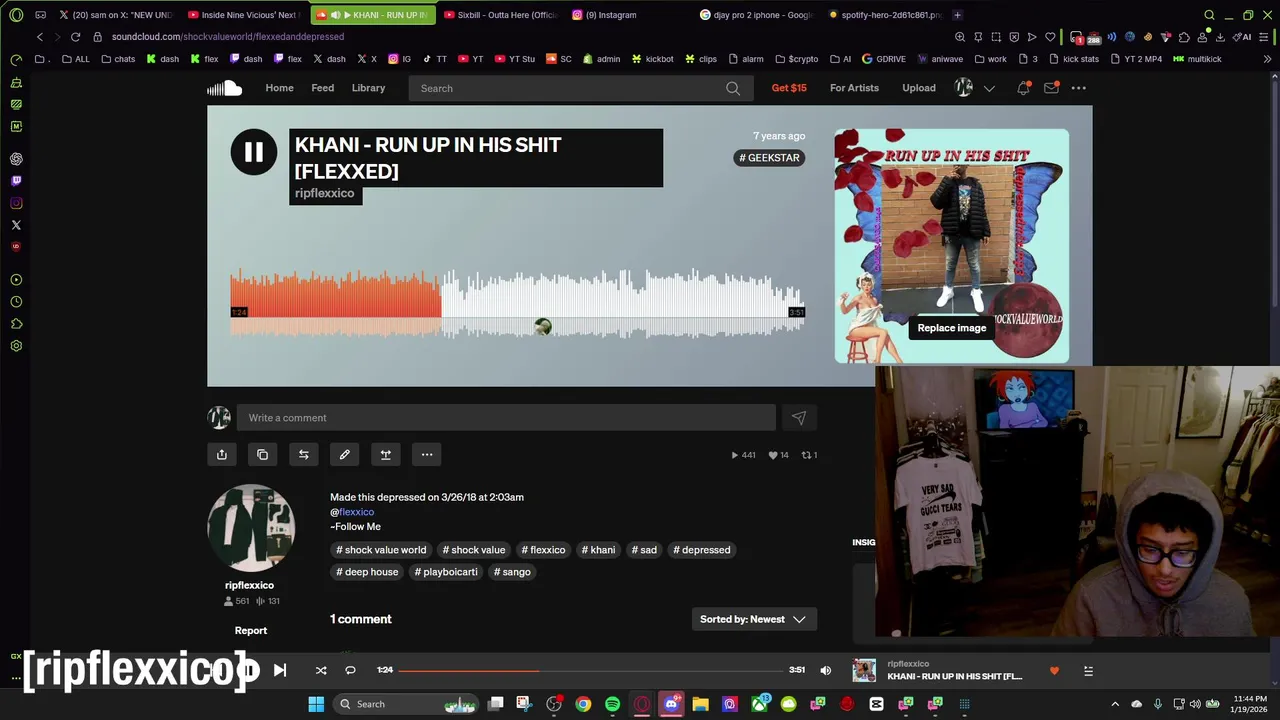This screenshot has width=1280, height=720.
Task: Click the Report link
Action: 251,631
